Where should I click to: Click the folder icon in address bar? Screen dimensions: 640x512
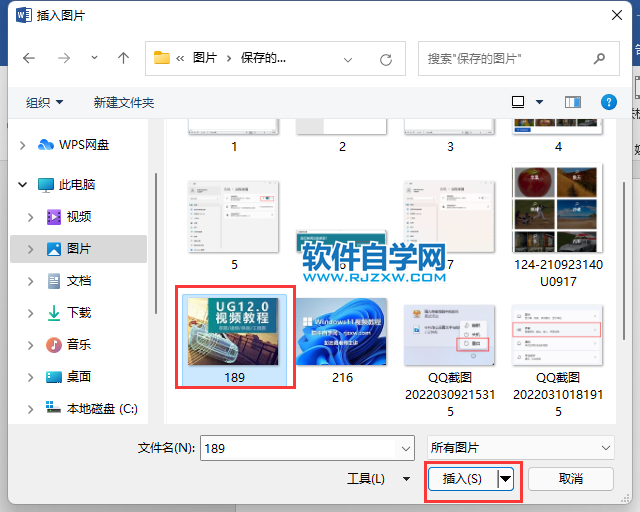click(x=162, y=58)
